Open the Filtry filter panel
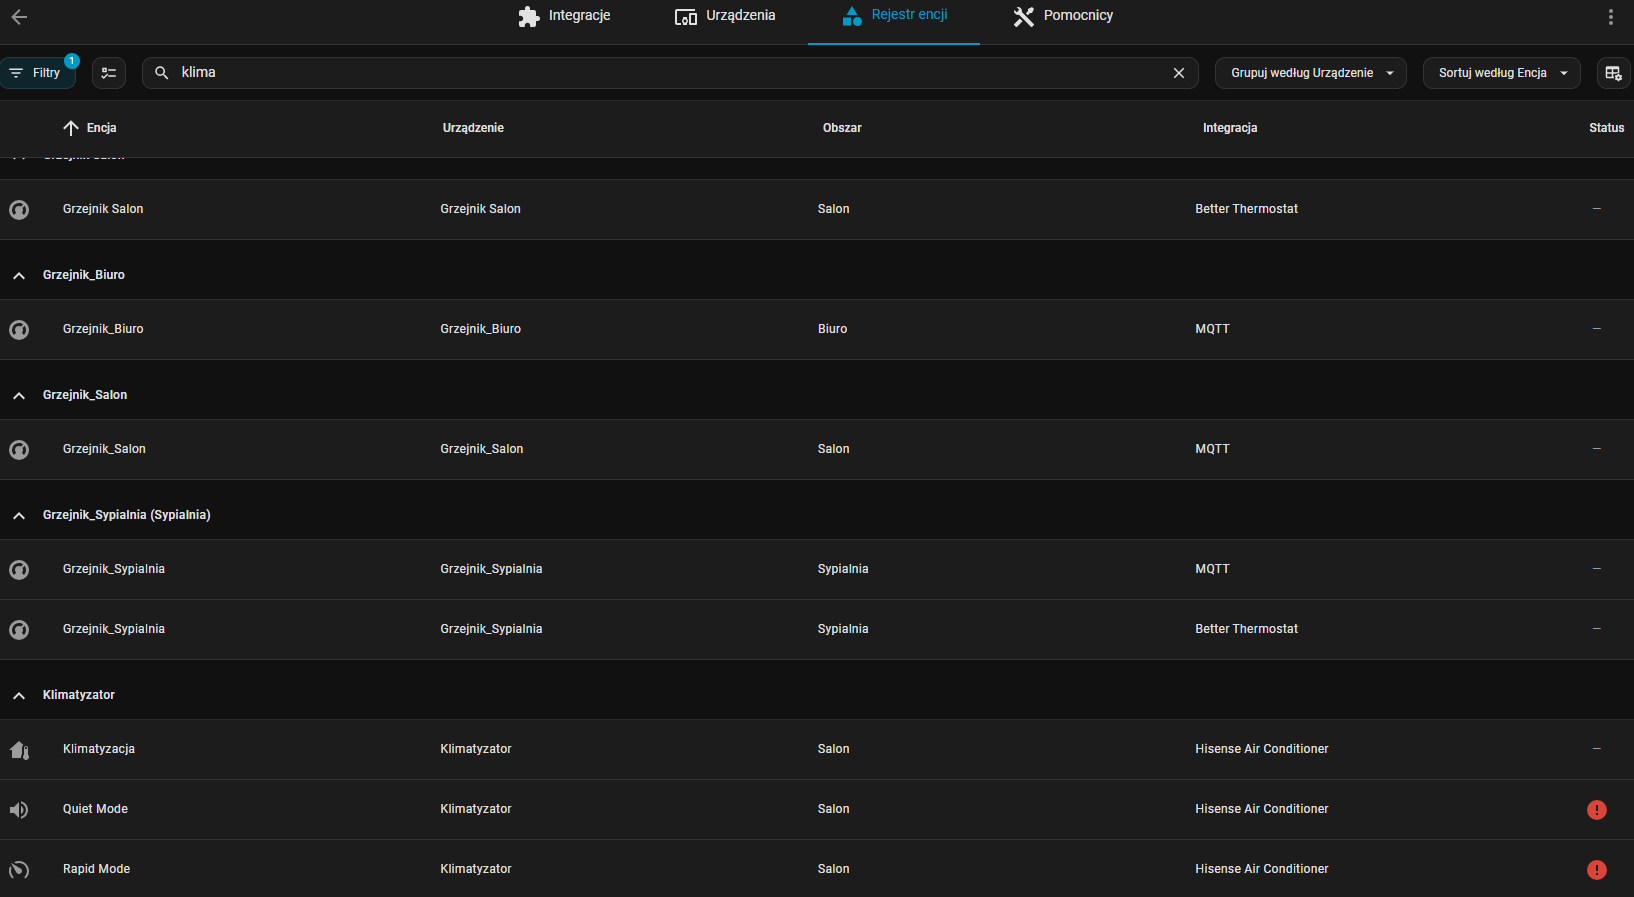The width and height of the screenshot is (1634, 897). (37, 73)
